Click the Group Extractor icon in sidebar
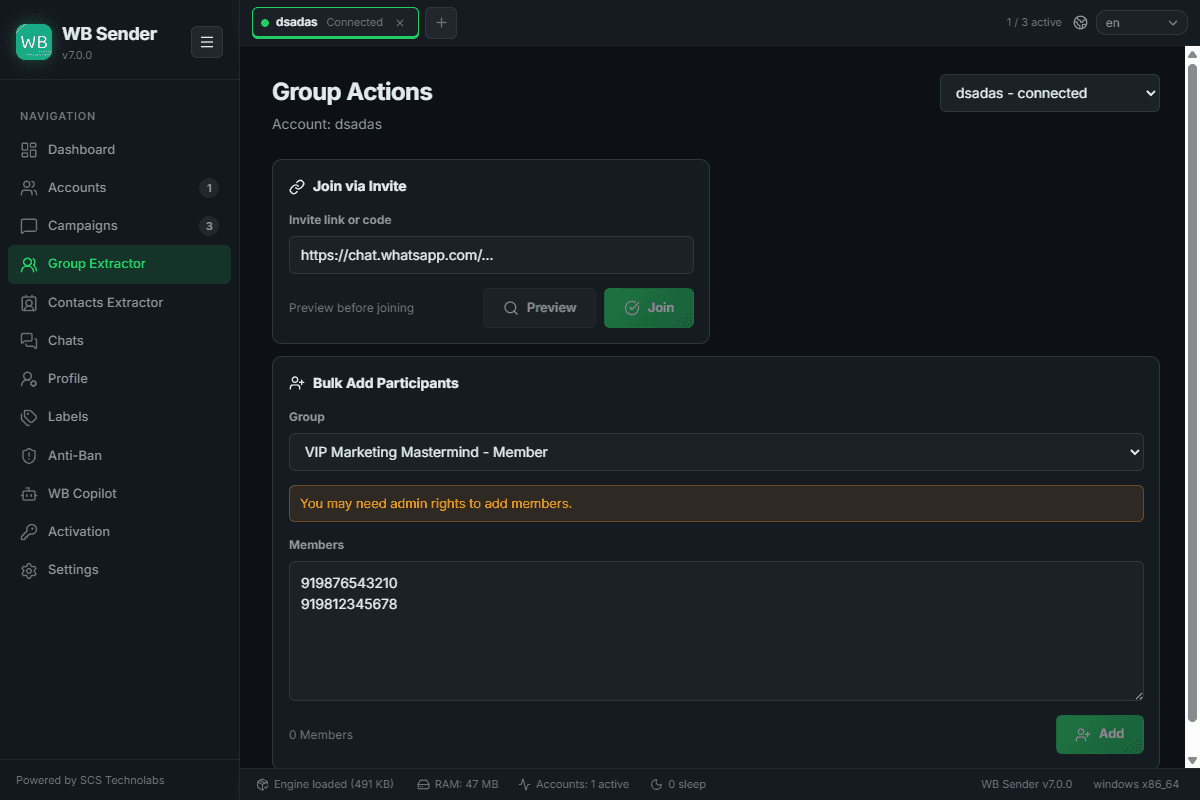 pos(29,264)
